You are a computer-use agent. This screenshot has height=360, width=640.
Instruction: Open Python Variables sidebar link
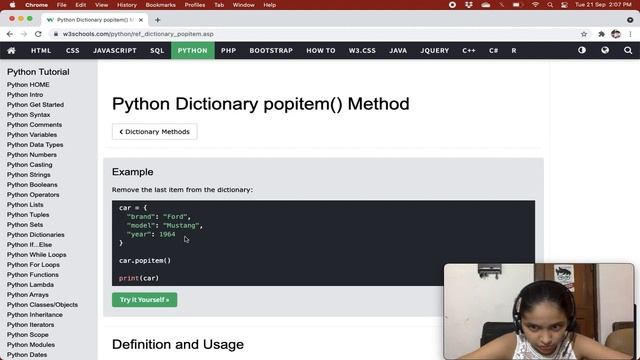[32, 135]
